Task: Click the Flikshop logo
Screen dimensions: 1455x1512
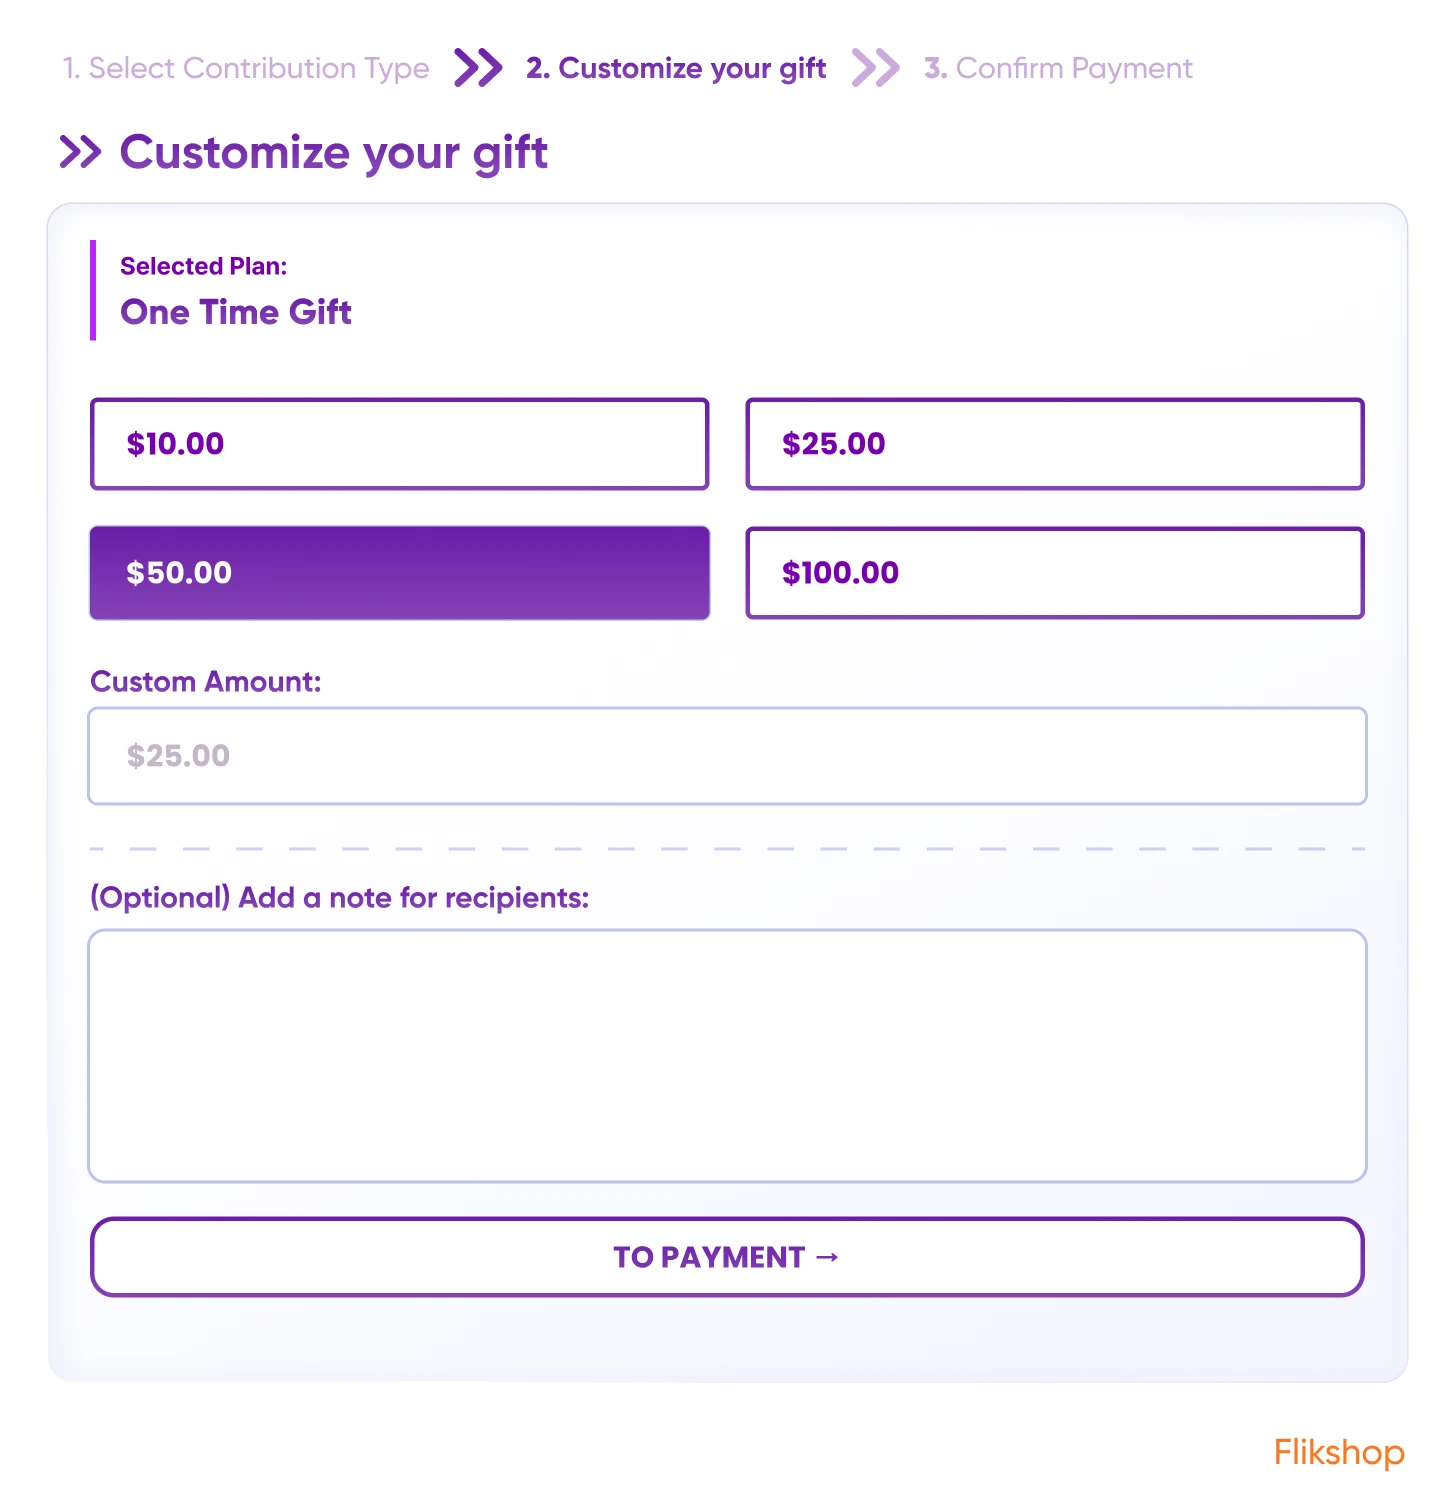Action: click(x=1338, y=1452)
